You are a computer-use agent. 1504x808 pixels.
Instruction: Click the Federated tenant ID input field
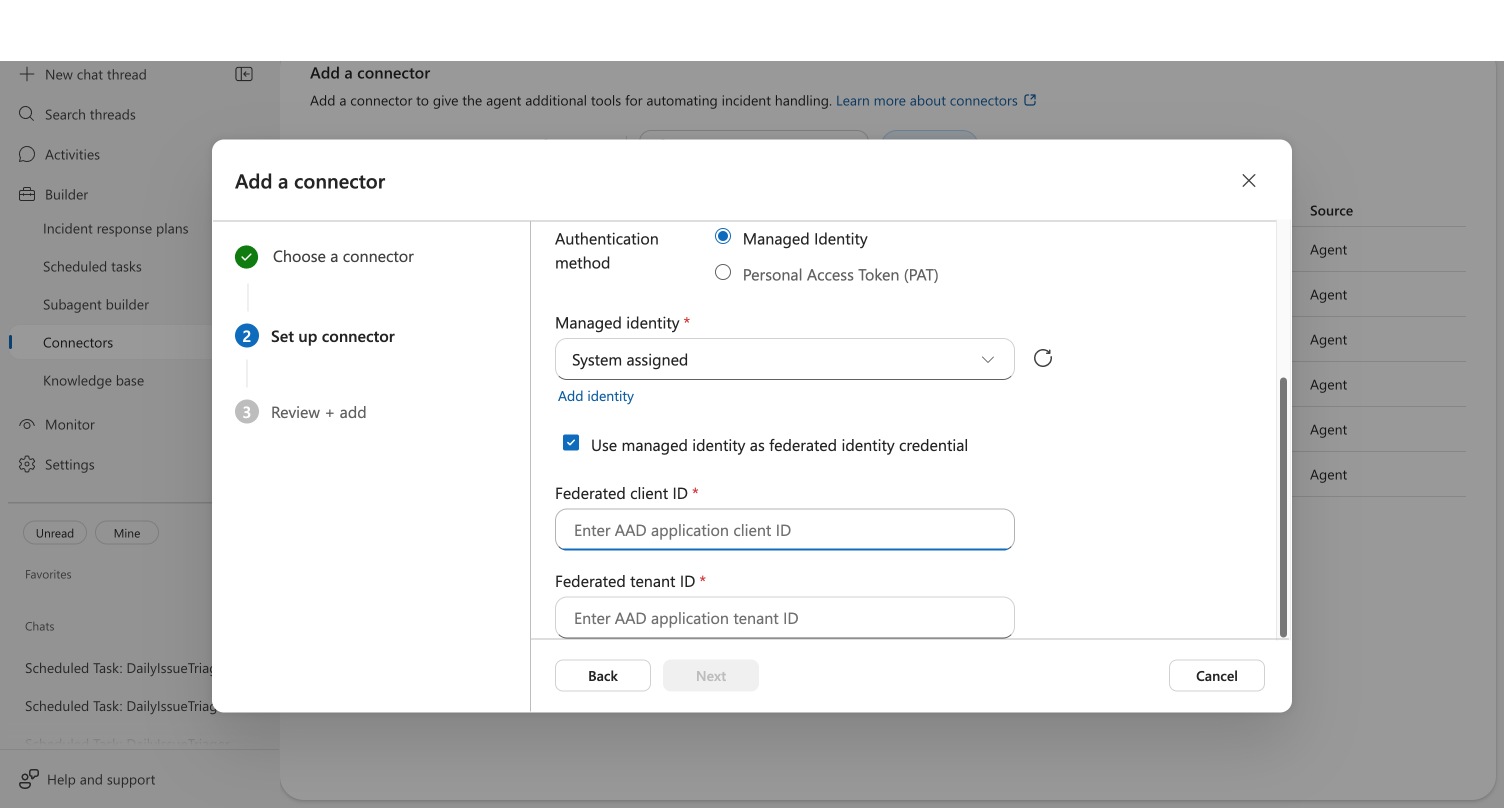(x=785, y=618)
